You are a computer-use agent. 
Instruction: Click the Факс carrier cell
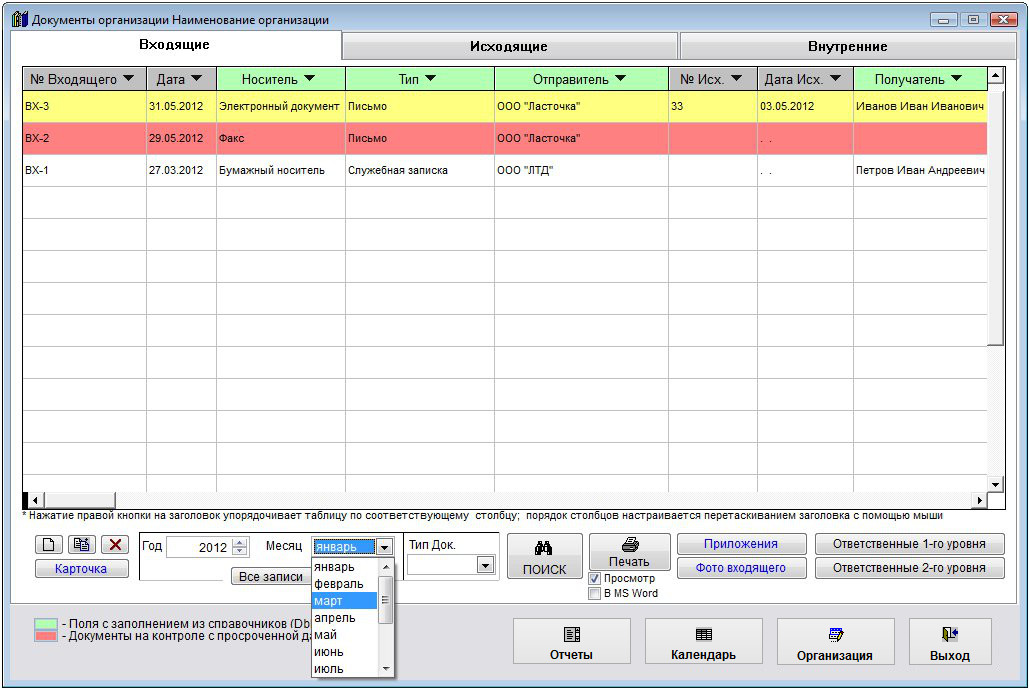[281, 139]
